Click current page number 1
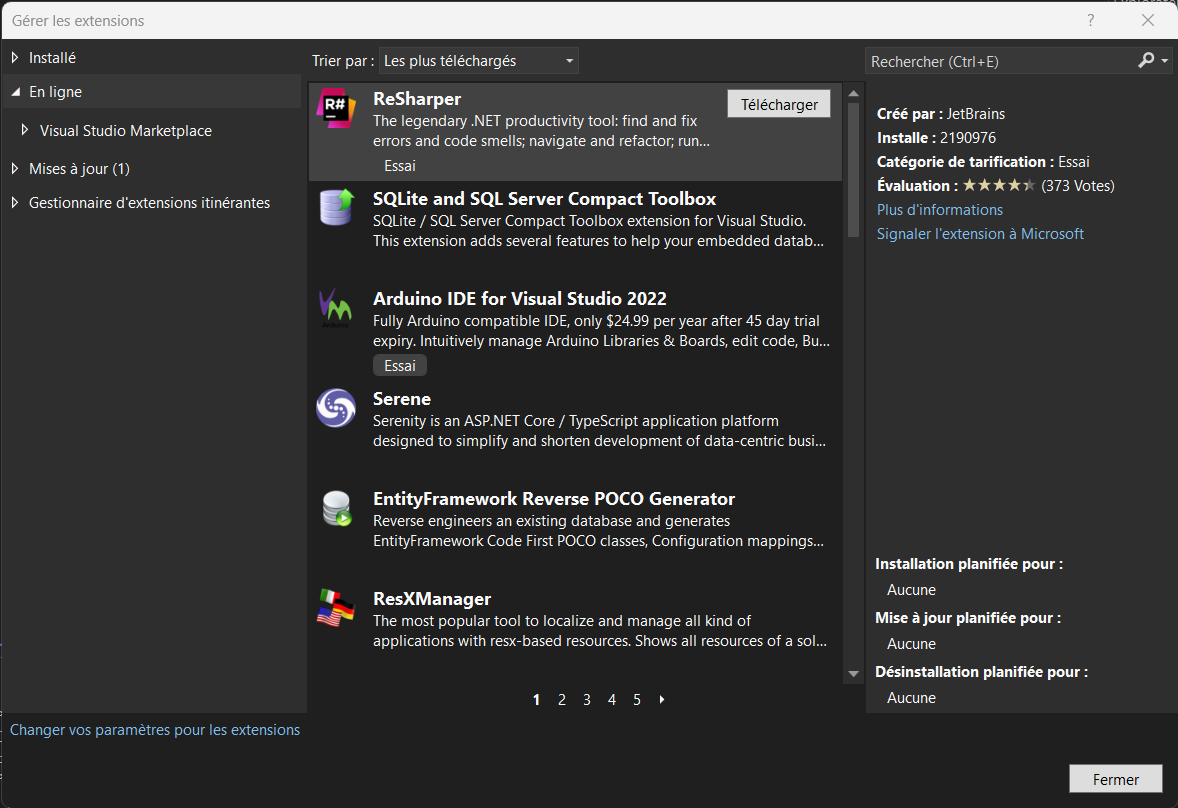This screenshot has height=808, width=1178. coord(536,700)
